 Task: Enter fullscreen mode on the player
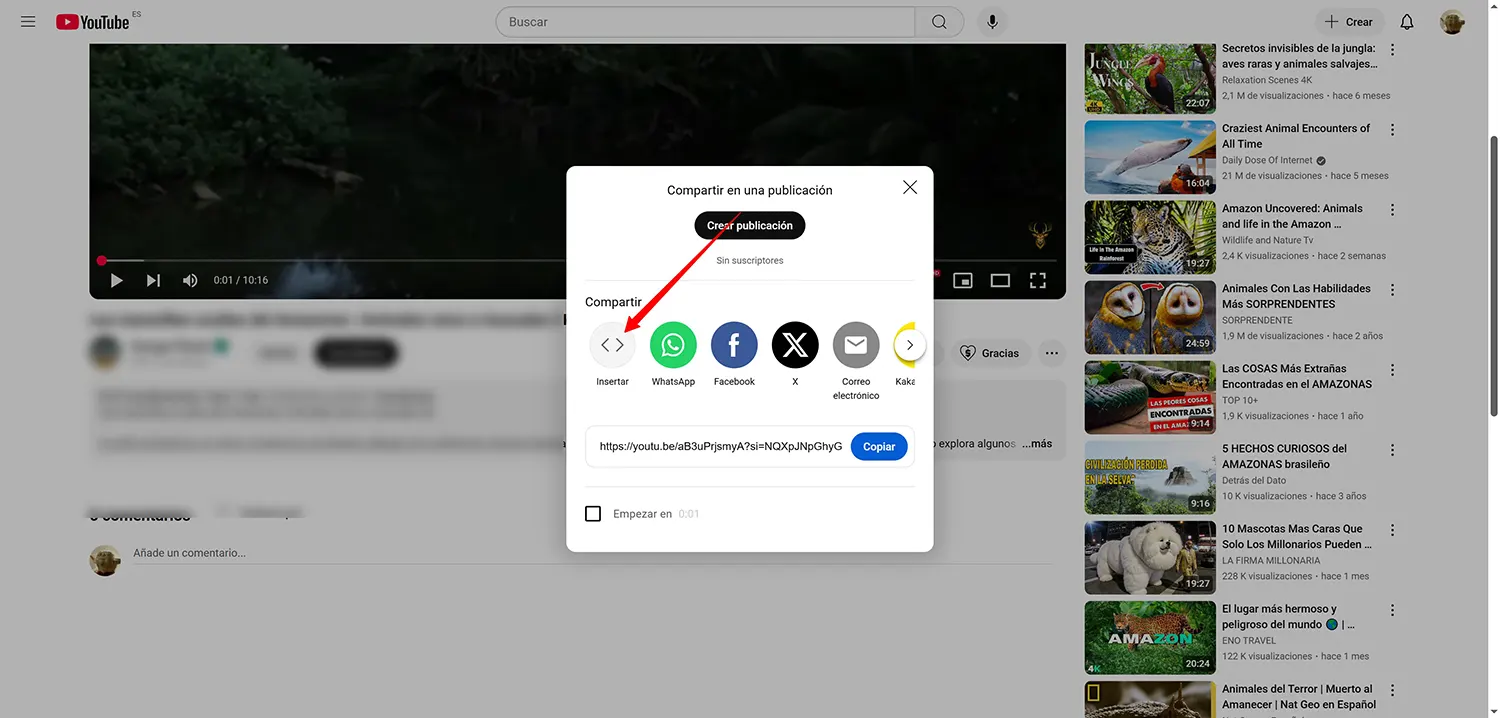tap(1037, 280)
